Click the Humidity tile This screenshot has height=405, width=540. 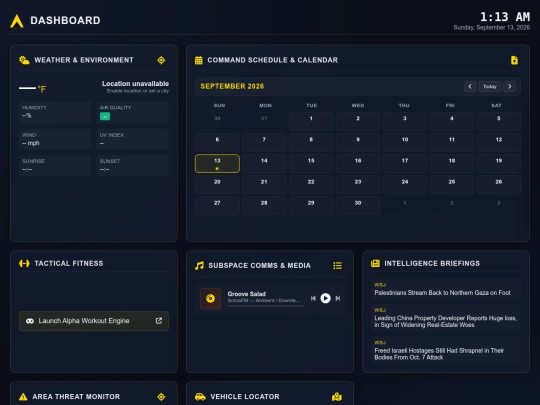pyautogui.click(x=55, y=112)
